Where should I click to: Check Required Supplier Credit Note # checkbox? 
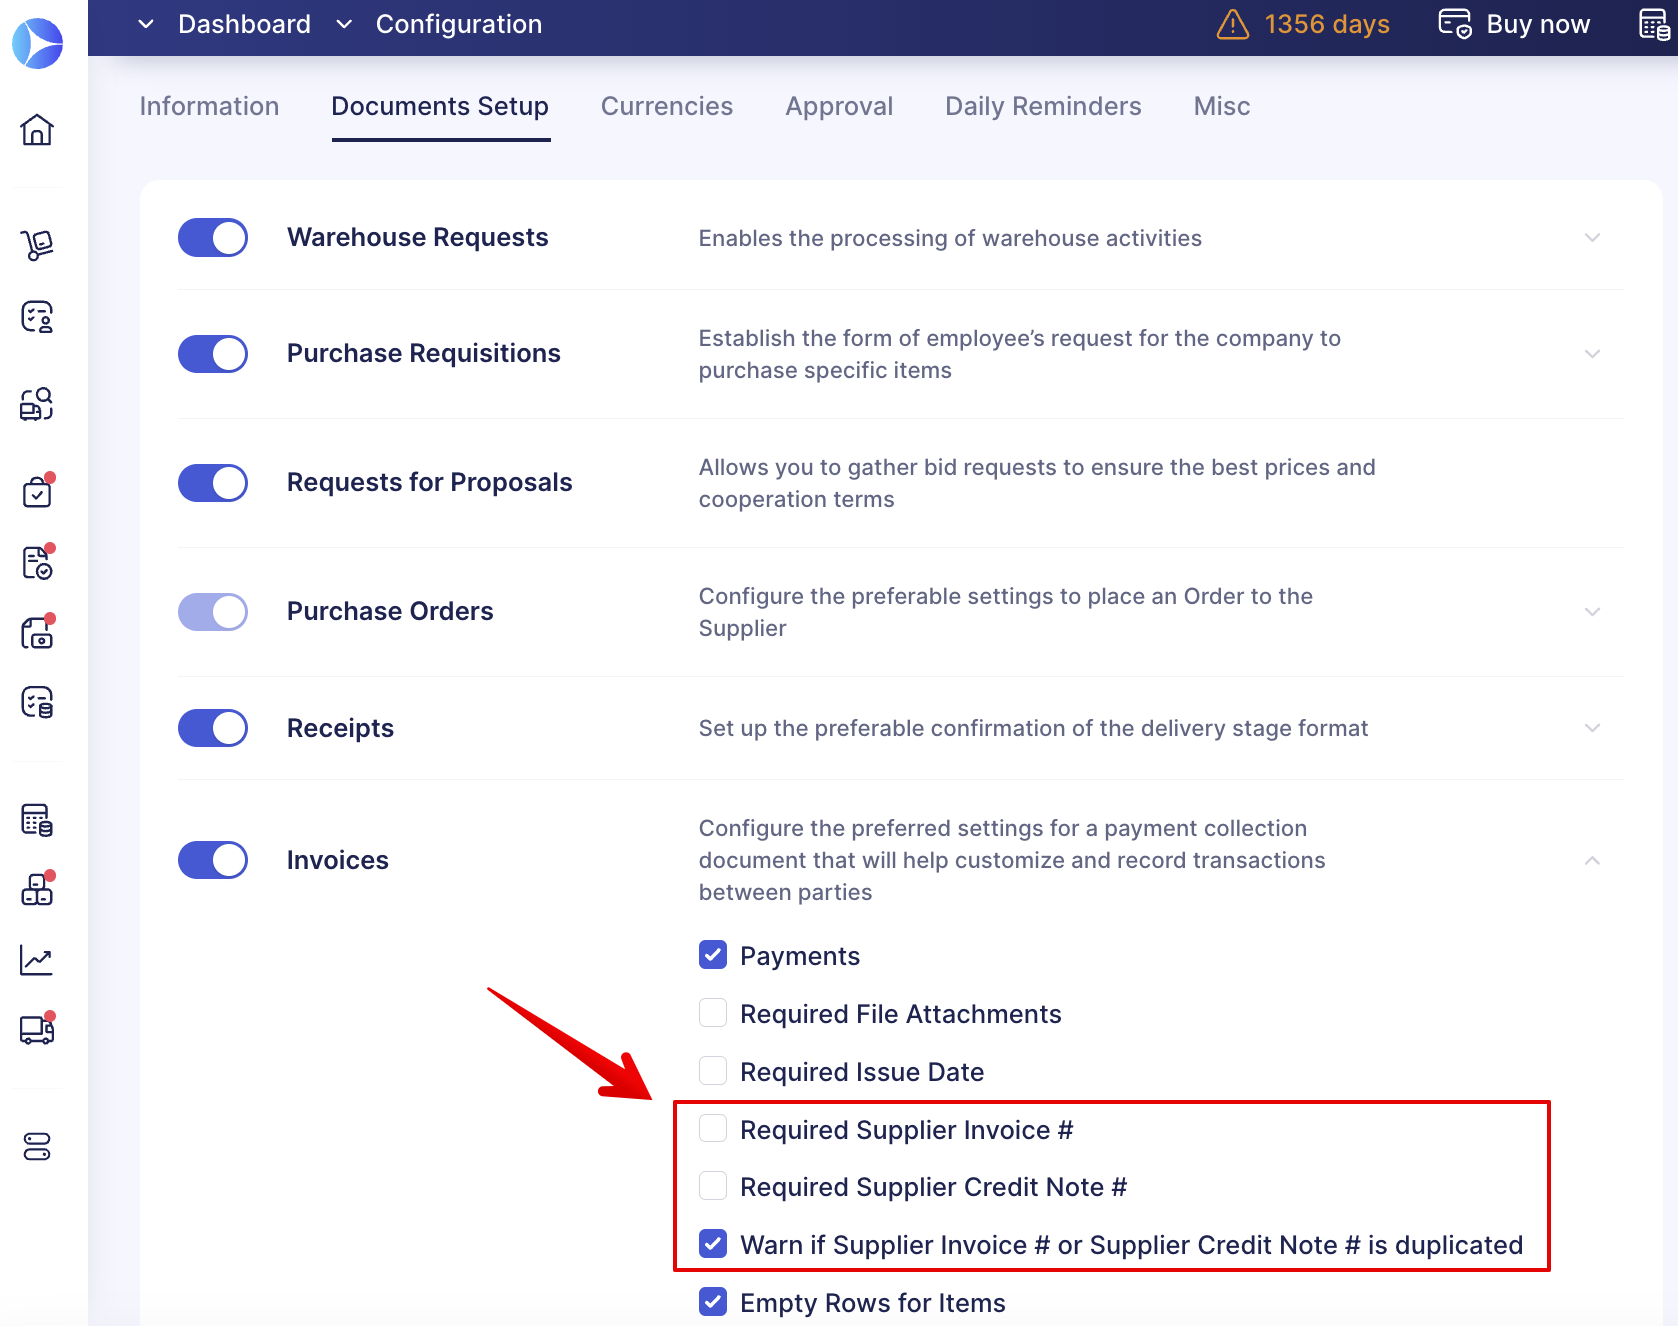click(x=713, y=1186)
